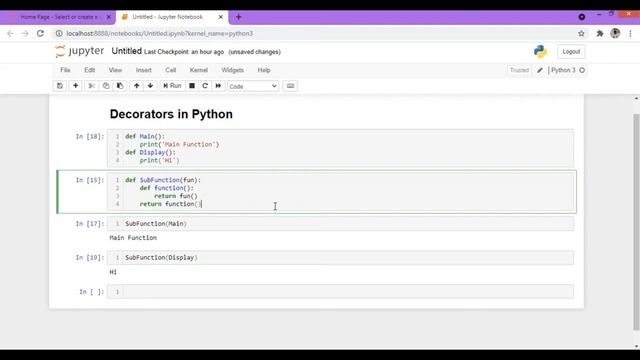The width and height of the screenshot is (640, 360).
Task: Paste cells below icon
Action: [x=120, y=86]
